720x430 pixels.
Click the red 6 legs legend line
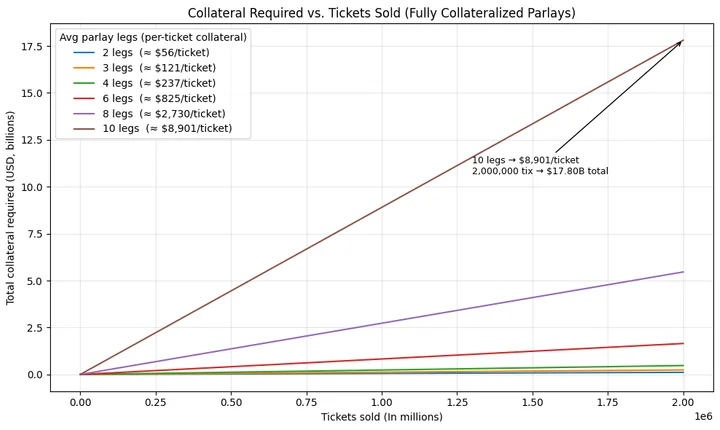click(x=84, y=98)
